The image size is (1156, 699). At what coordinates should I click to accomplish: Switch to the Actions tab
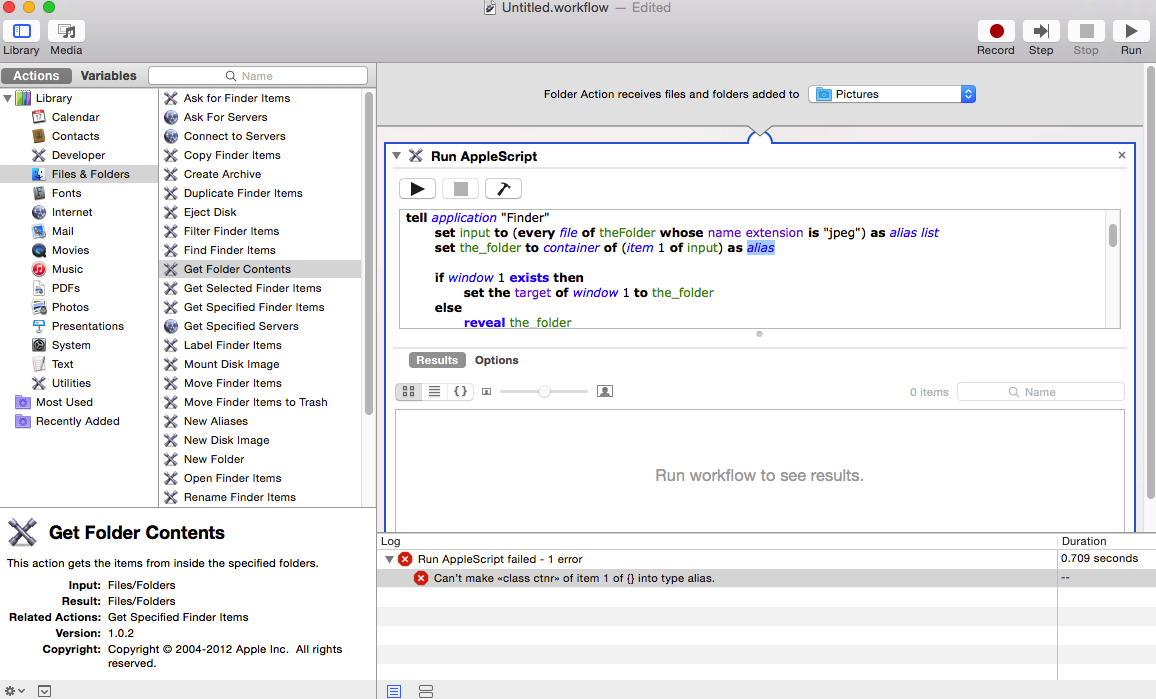point(36,76)
